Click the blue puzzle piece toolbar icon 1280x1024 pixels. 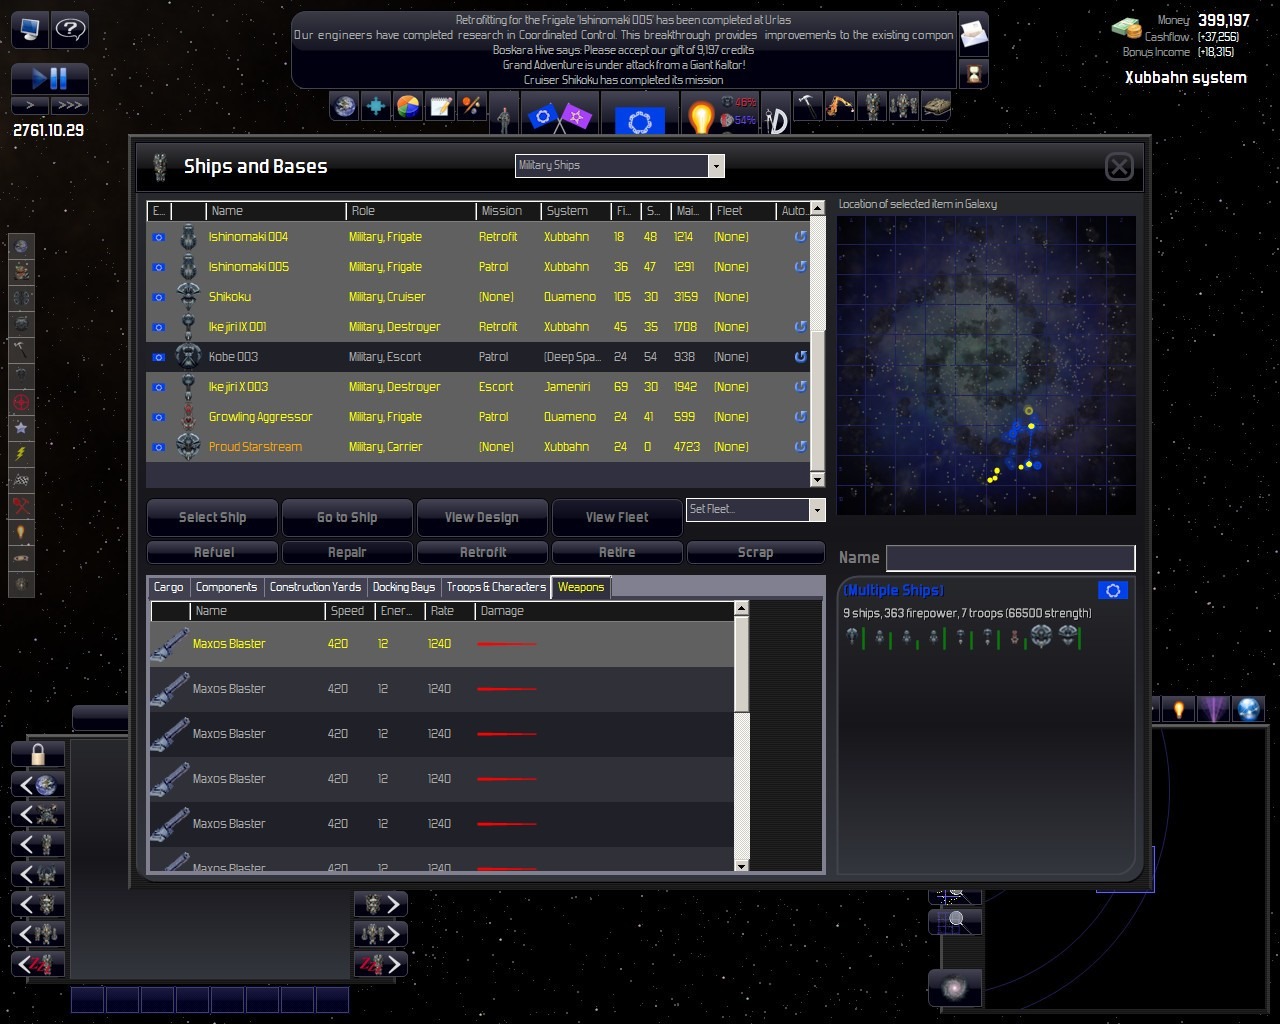pyautogui.click(x=376, y=106)
